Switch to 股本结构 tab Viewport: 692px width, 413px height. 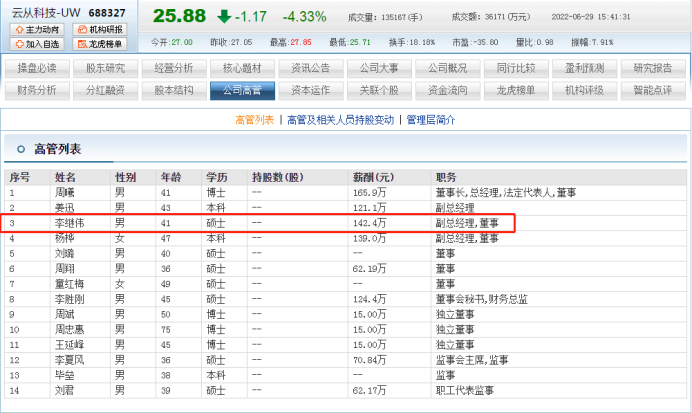[x=174, y=90]
